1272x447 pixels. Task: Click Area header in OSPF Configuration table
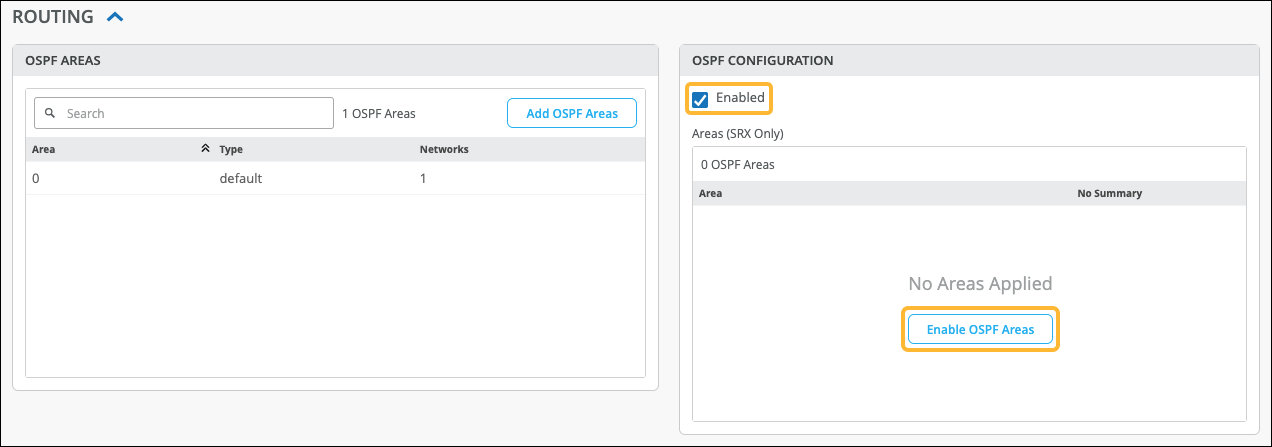(x=710, y=193)
